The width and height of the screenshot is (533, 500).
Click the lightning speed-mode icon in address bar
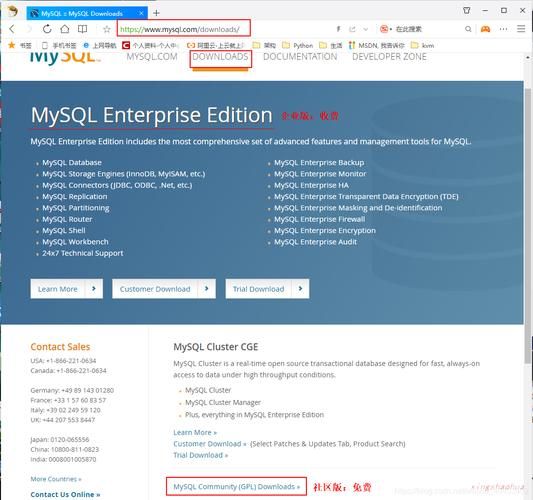click(x=339, y=29)
